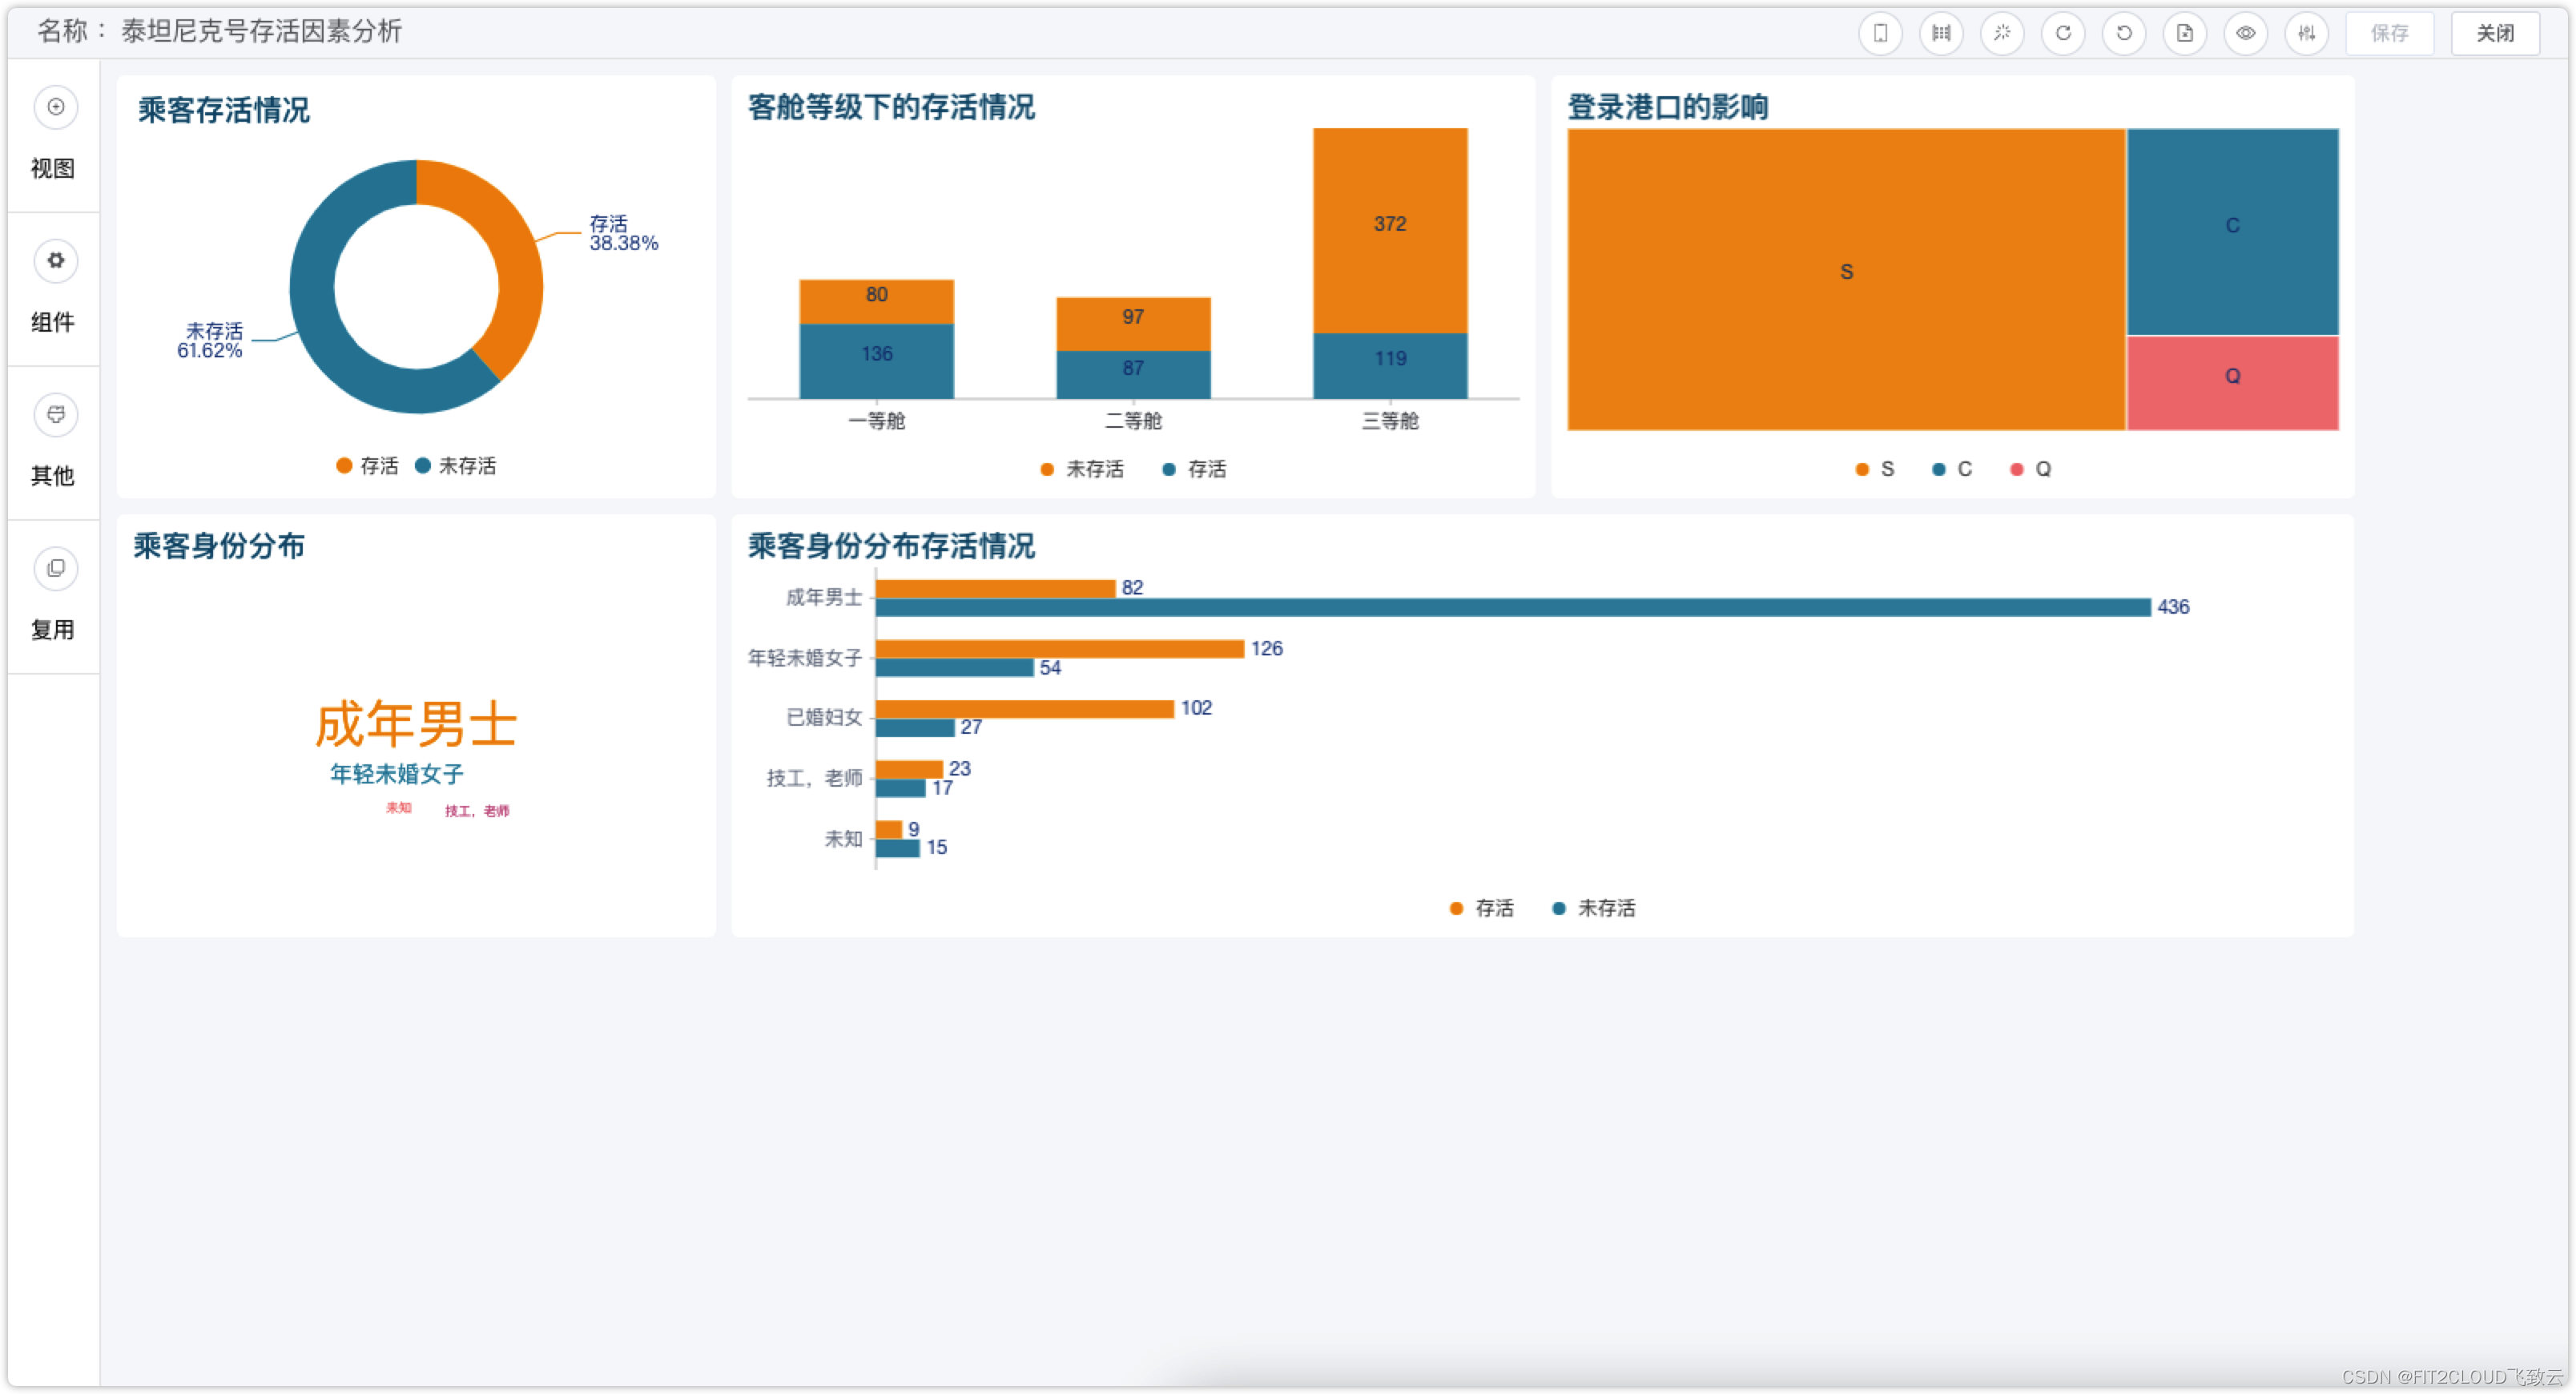Select the 乘客身份分布存活情况 chart title
2576x1394 pixels.
[x=891, y=546]
